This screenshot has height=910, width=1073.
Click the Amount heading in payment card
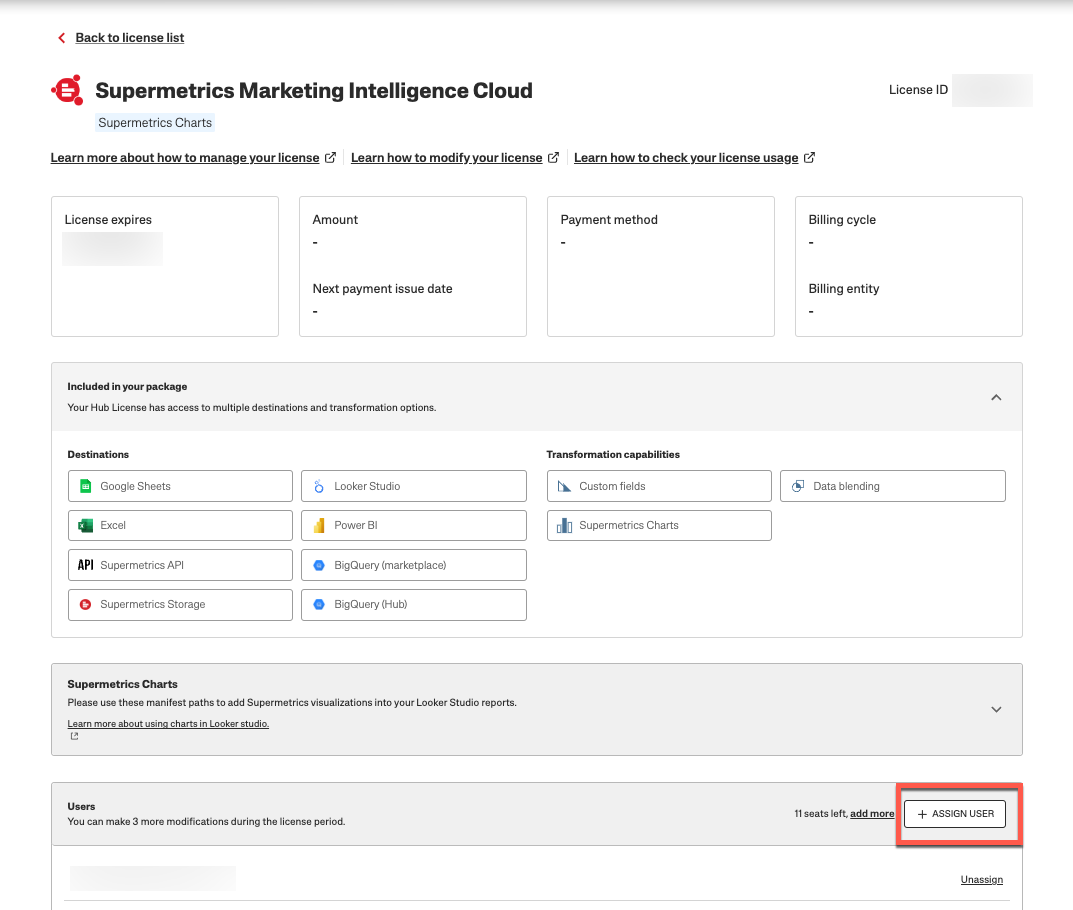pyautogui.click(x=335, y=220)
